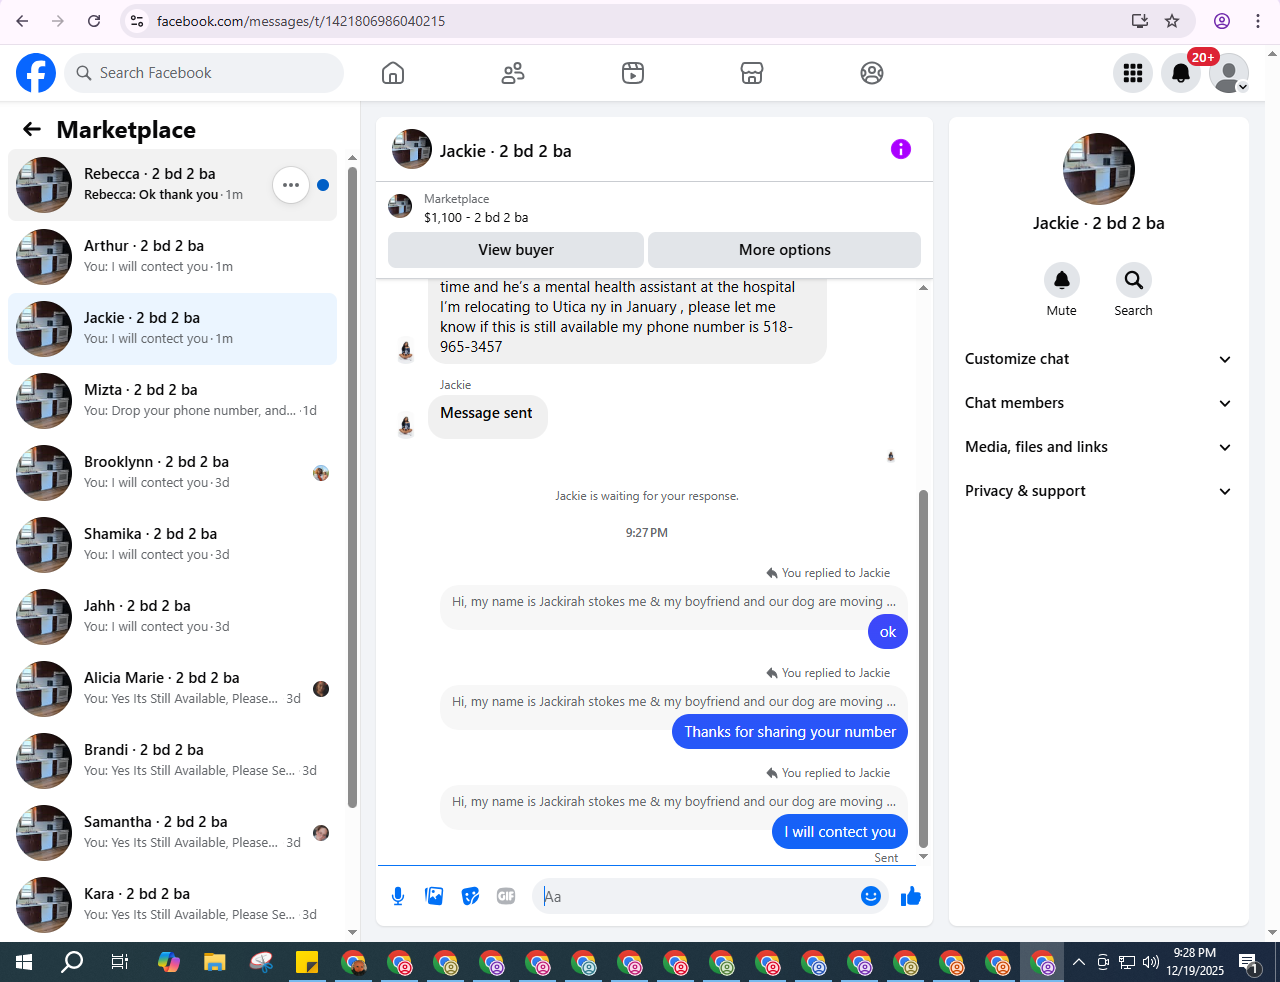Viewport: 1280px width, 982px height.
Task: Open the Marketplace storefront icon
Action: 752,73
